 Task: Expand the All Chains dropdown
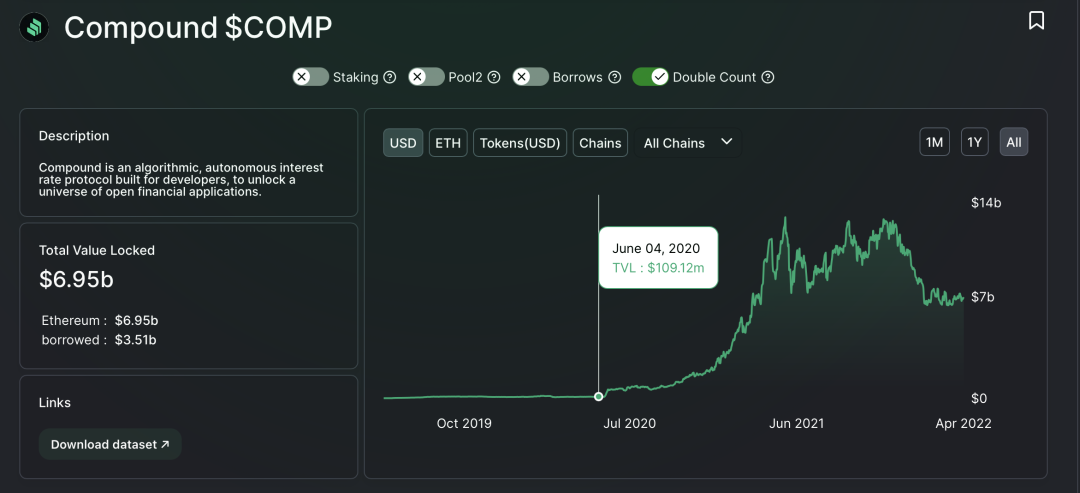point(687,143)
